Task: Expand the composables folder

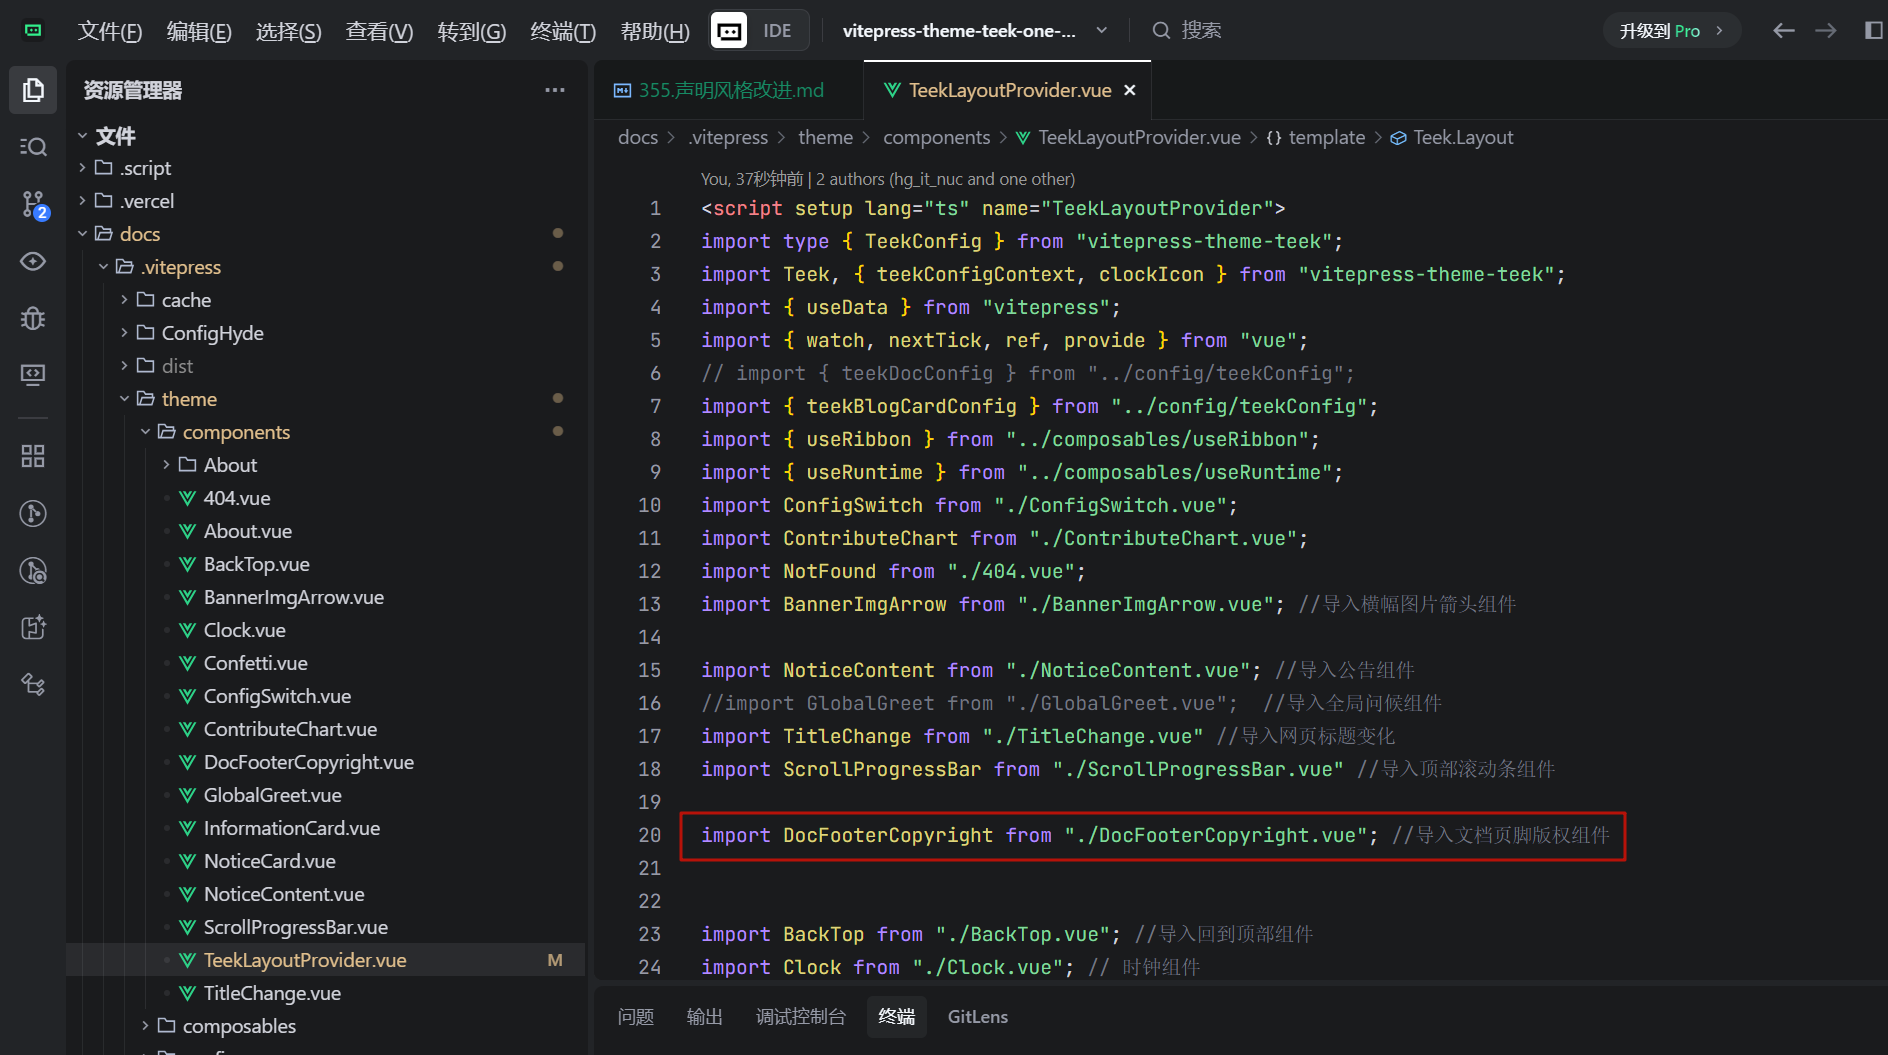Action: coord(326,1026)
